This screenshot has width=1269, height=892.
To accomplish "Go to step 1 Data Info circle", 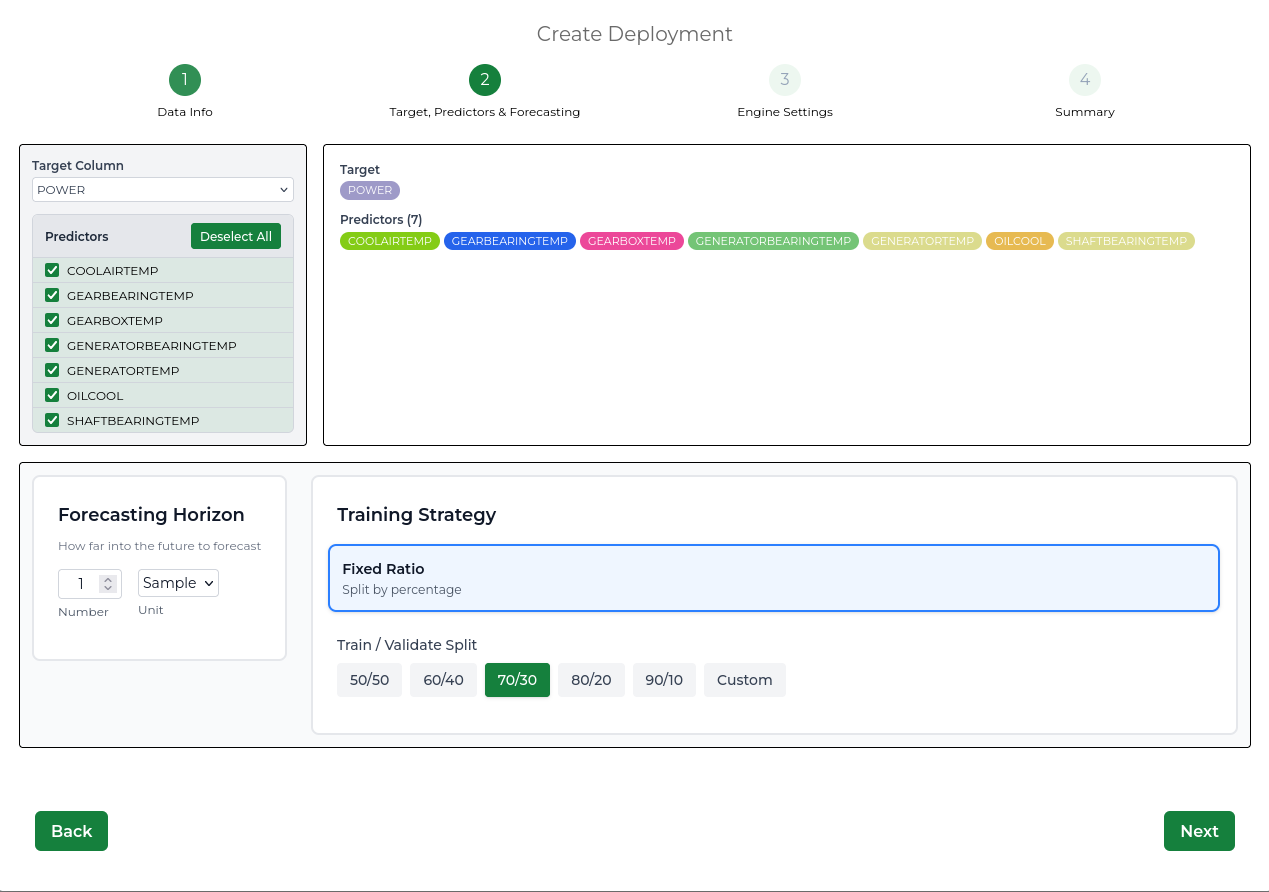I will 185,80.
